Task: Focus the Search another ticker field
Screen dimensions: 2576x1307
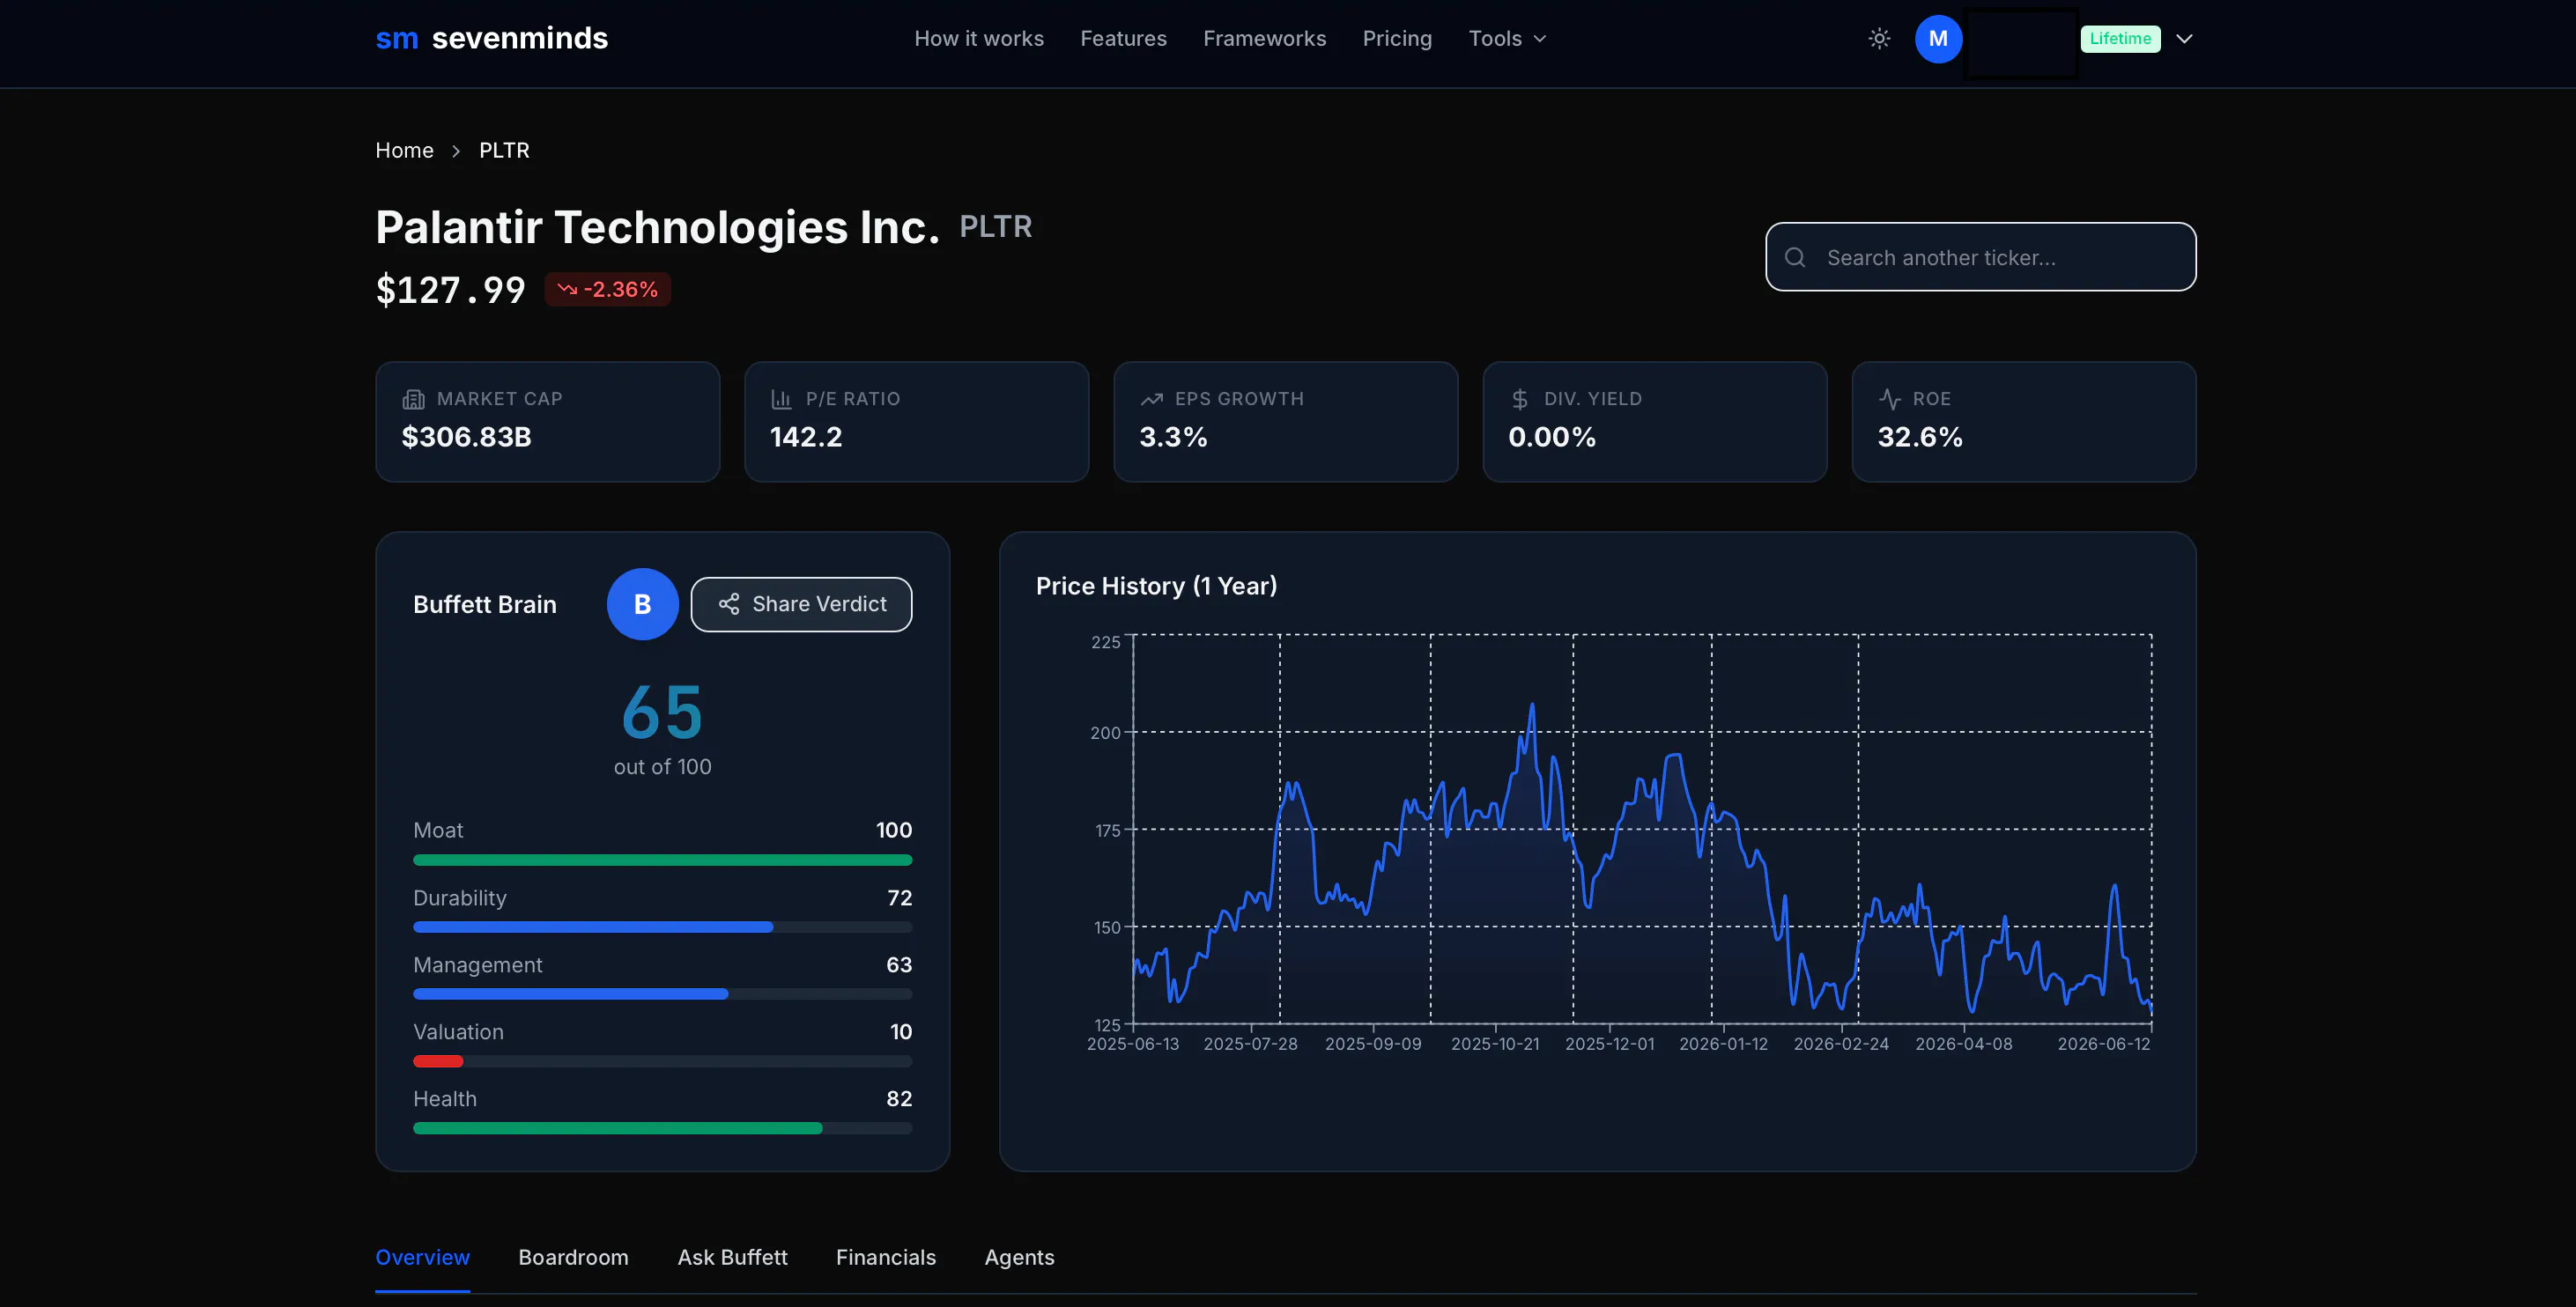Action: click(1980, 257)
